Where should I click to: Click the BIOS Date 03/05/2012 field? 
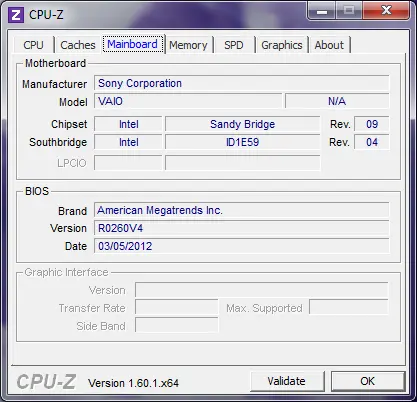click(x=242, y=246)
